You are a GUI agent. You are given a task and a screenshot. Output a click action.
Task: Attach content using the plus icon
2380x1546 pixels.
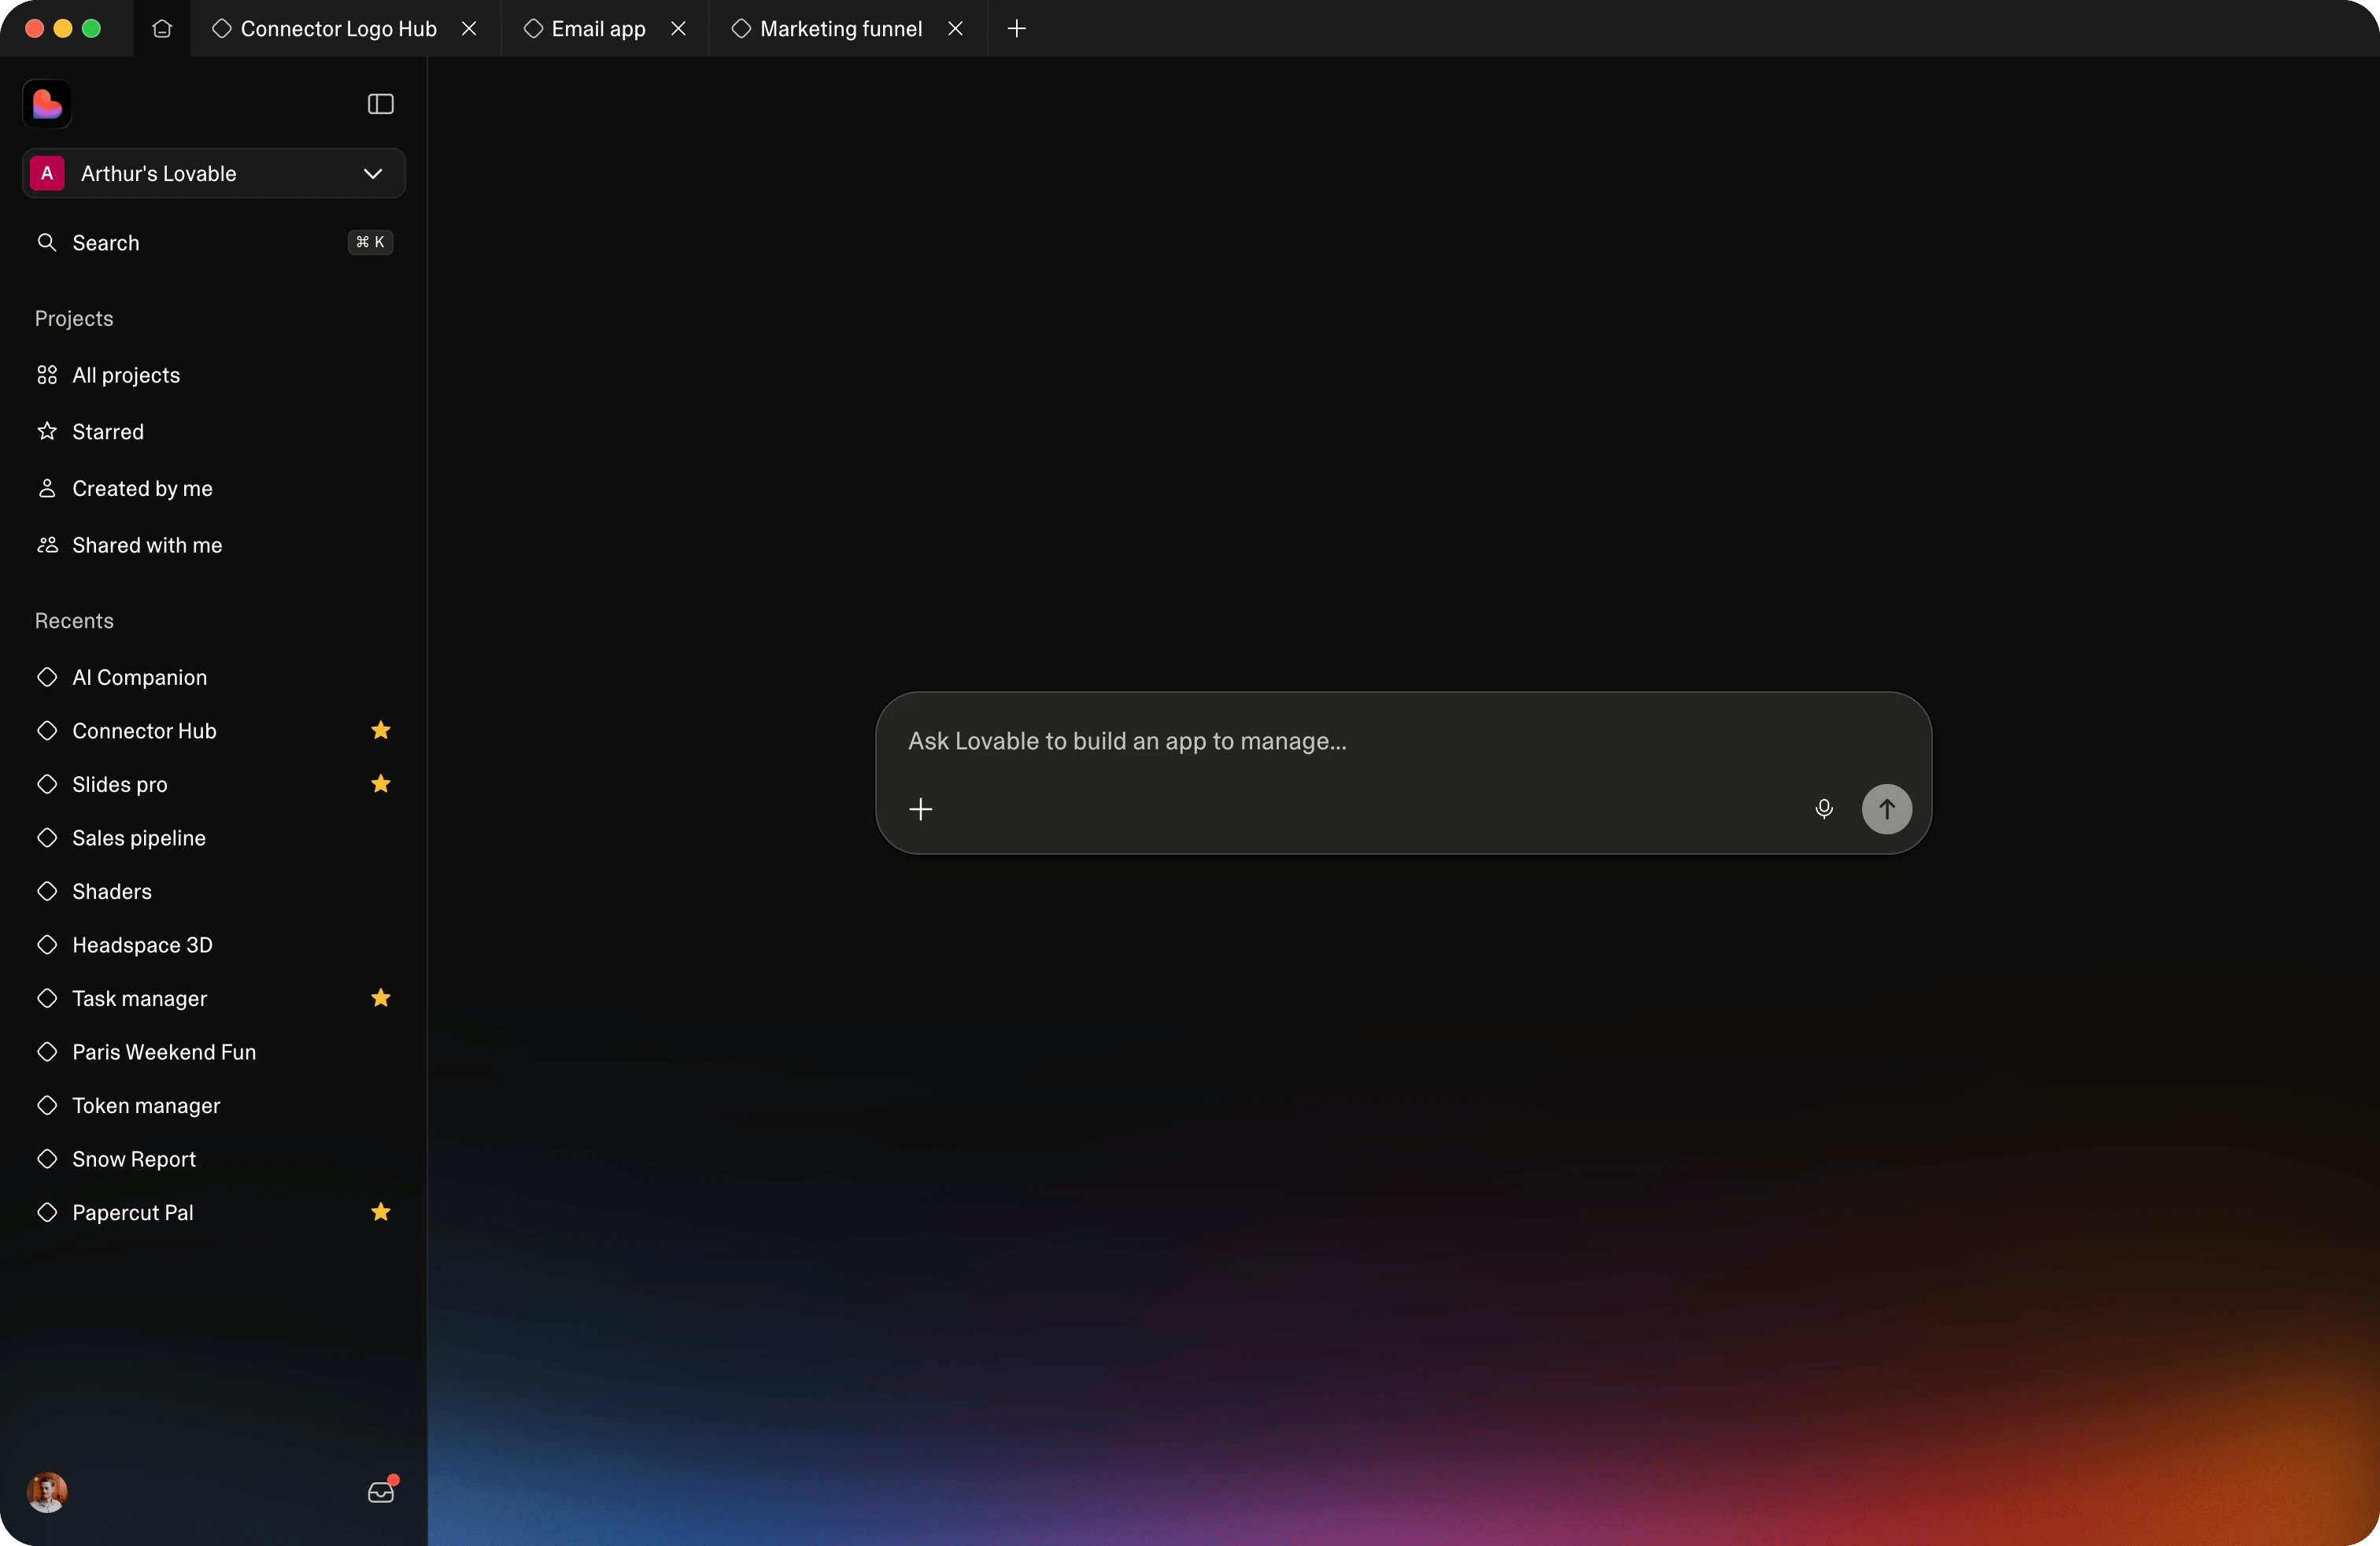[x=920, y=810]
